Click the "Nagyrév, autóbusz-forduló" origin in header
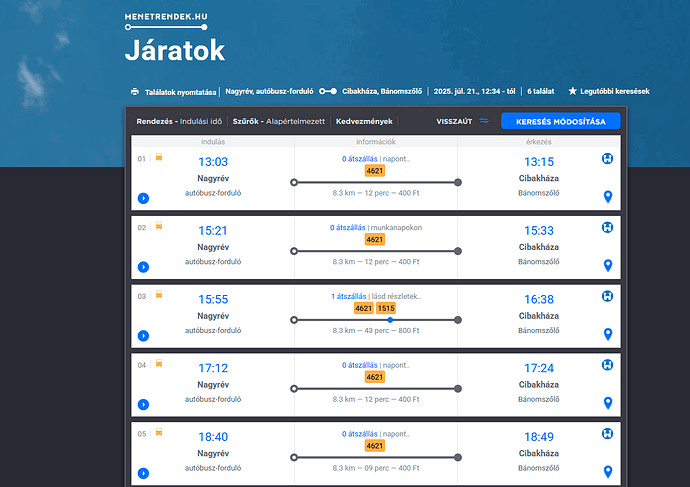The image size is (690, 487). click(x=269, y=91)
